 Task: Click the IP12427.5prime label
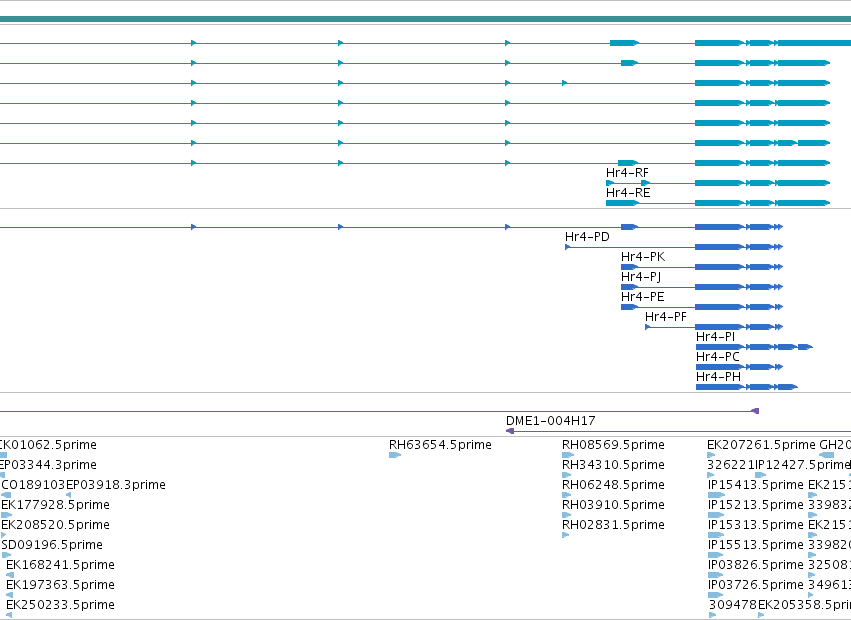click(x=803, y=465)
